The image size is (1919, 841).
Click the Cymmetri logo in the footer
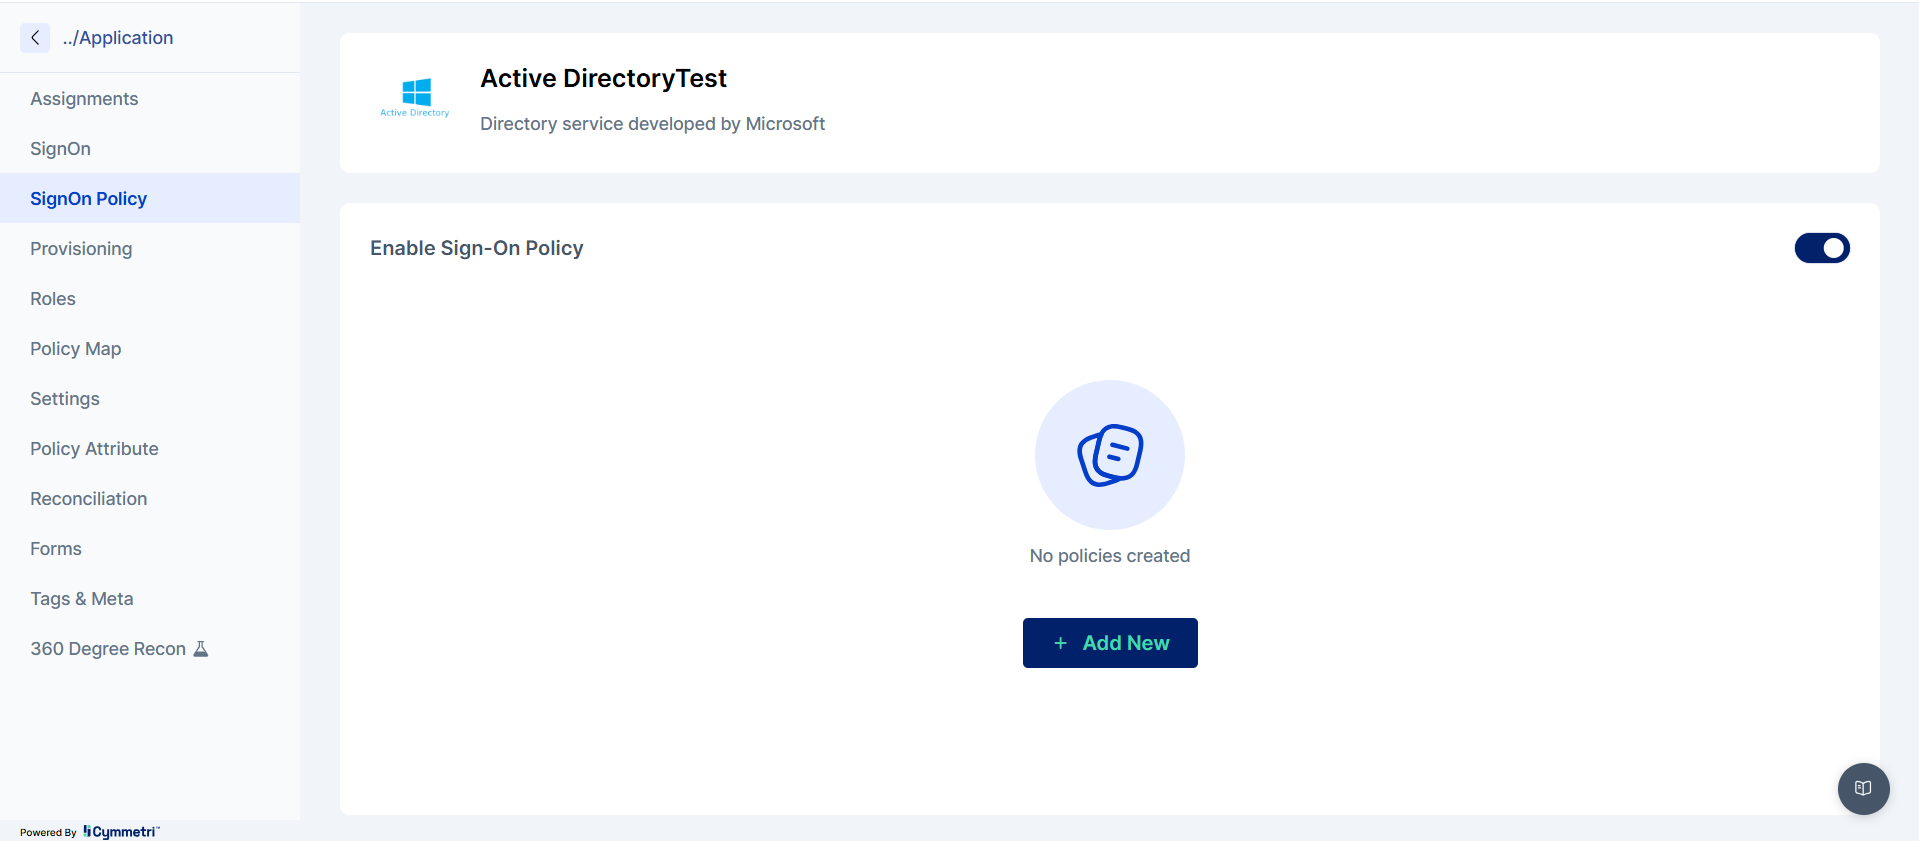pyautogui.click(x=120, y=832)
